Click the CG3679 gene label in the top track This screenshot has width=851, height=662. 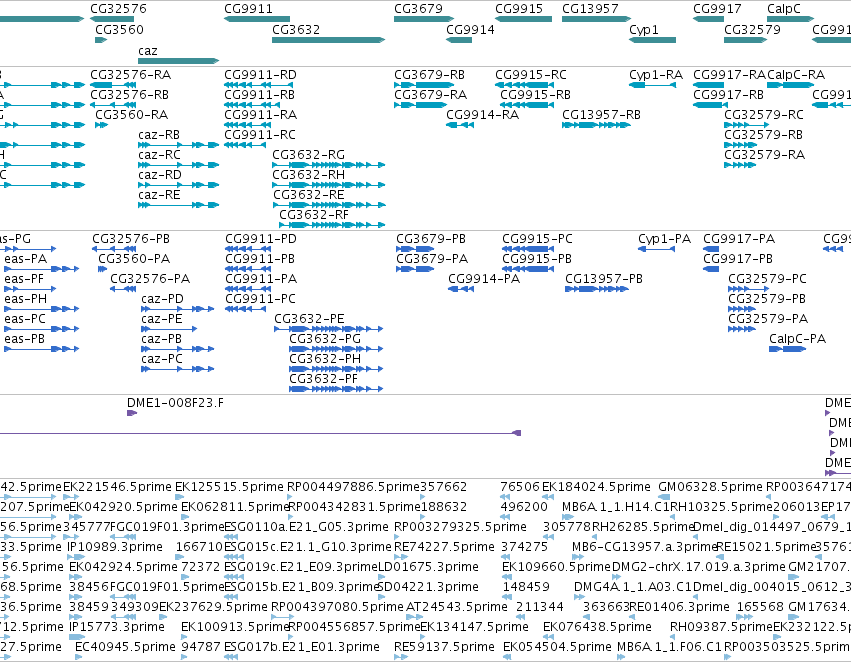tap(418, 9)
